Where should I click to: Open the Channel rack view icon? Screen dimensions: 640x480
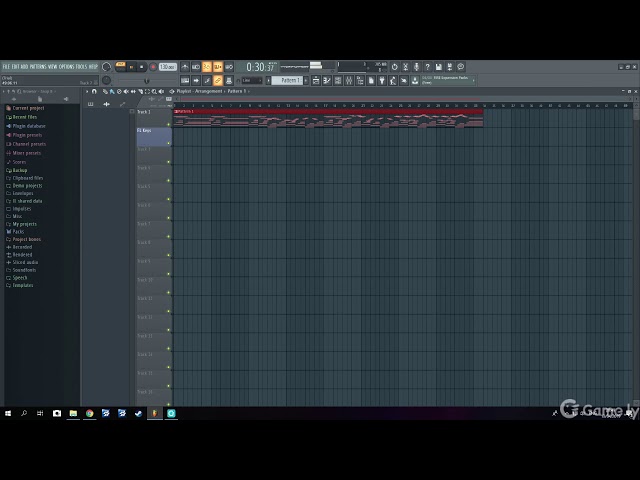338,80
